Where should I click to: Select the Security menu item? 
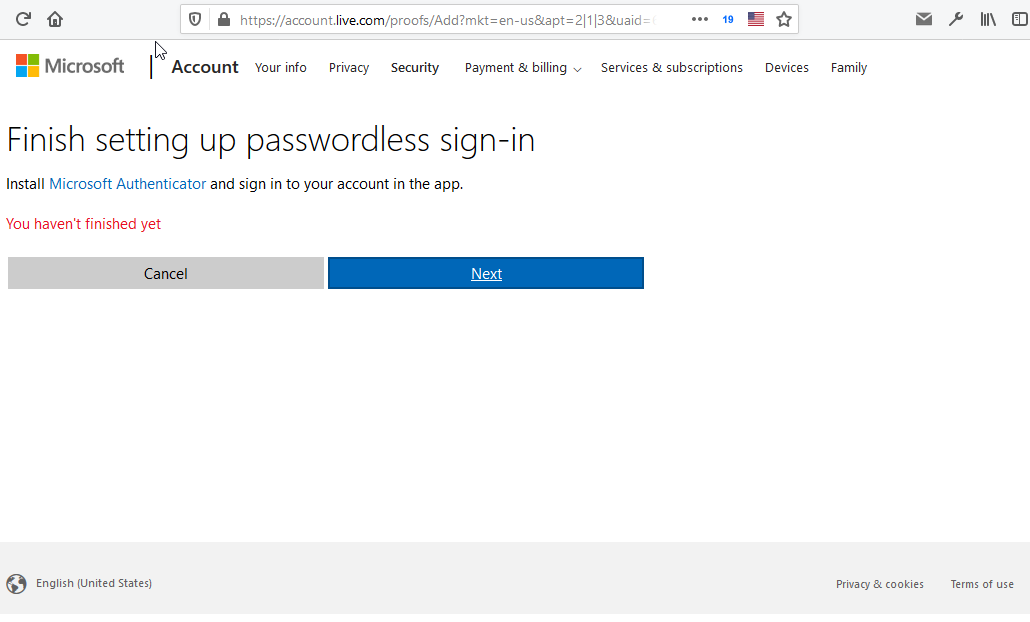point(414,67)
